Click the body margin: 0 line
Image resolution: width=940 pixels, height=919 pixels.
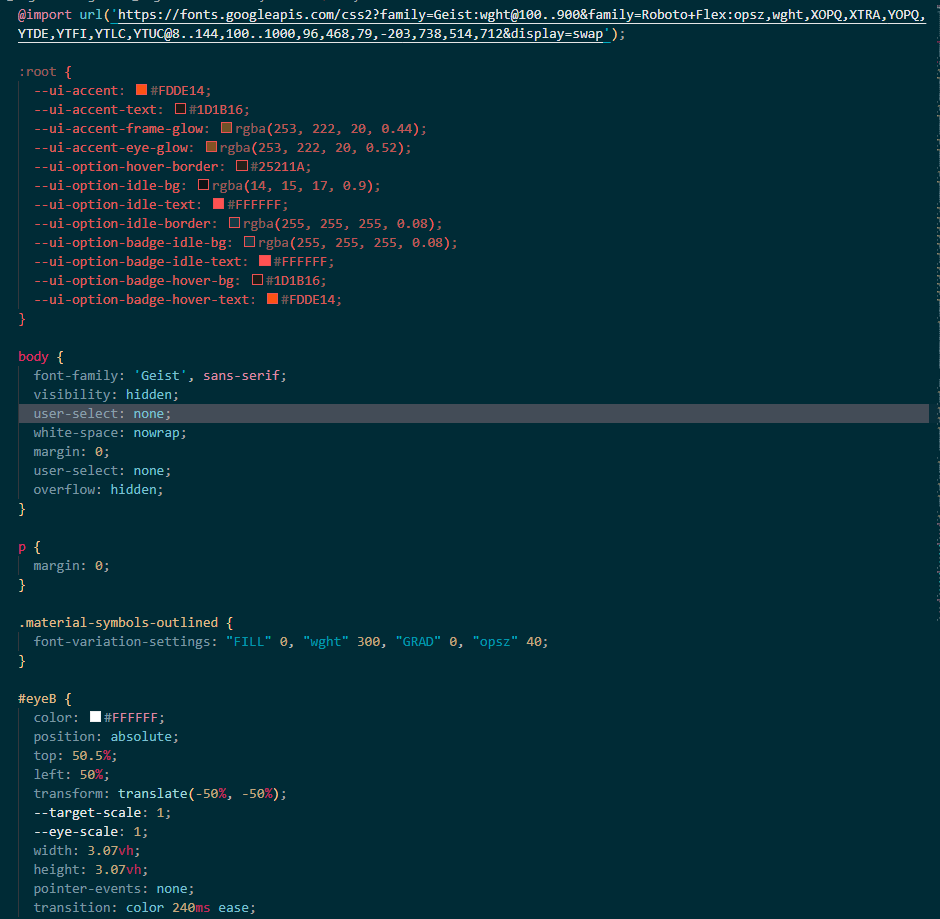click(x=71, y=451)
